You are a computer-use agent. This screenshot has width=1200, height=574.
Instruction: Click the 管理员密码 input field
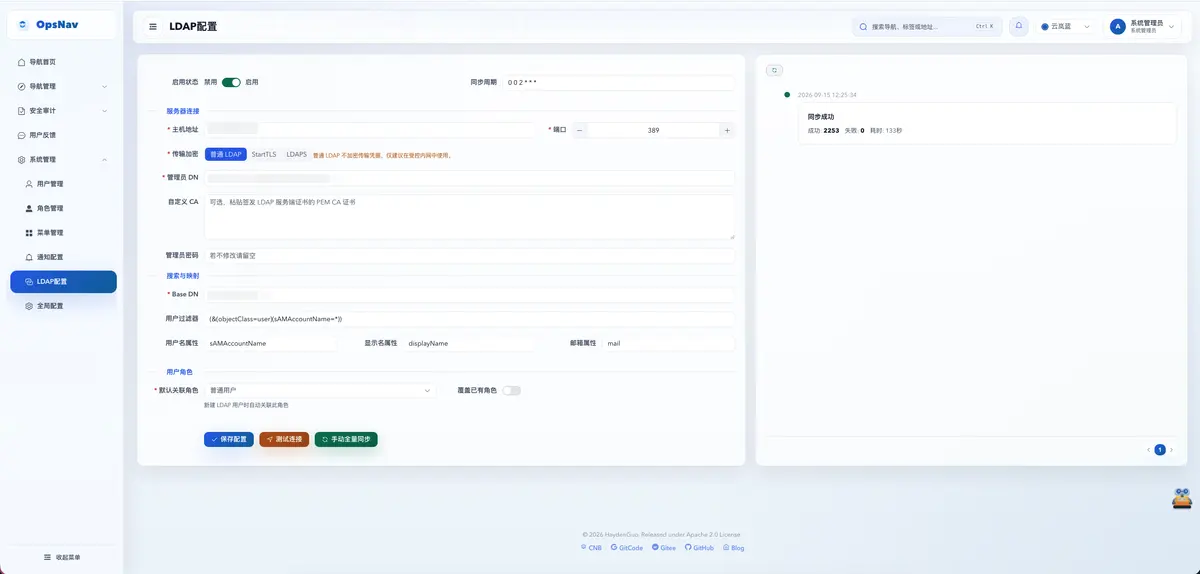point(470,256)
